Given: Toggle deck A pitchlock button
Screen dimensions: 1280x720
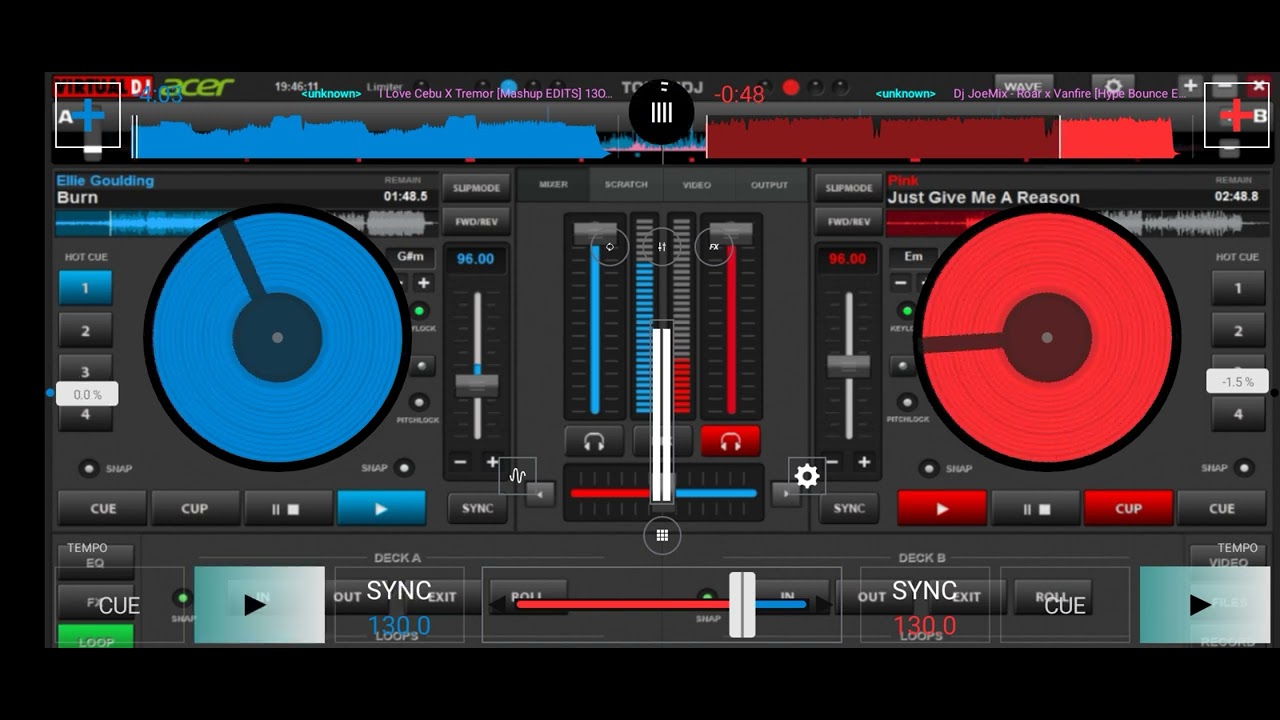Looking at the screenshot, I should point(420,402).
